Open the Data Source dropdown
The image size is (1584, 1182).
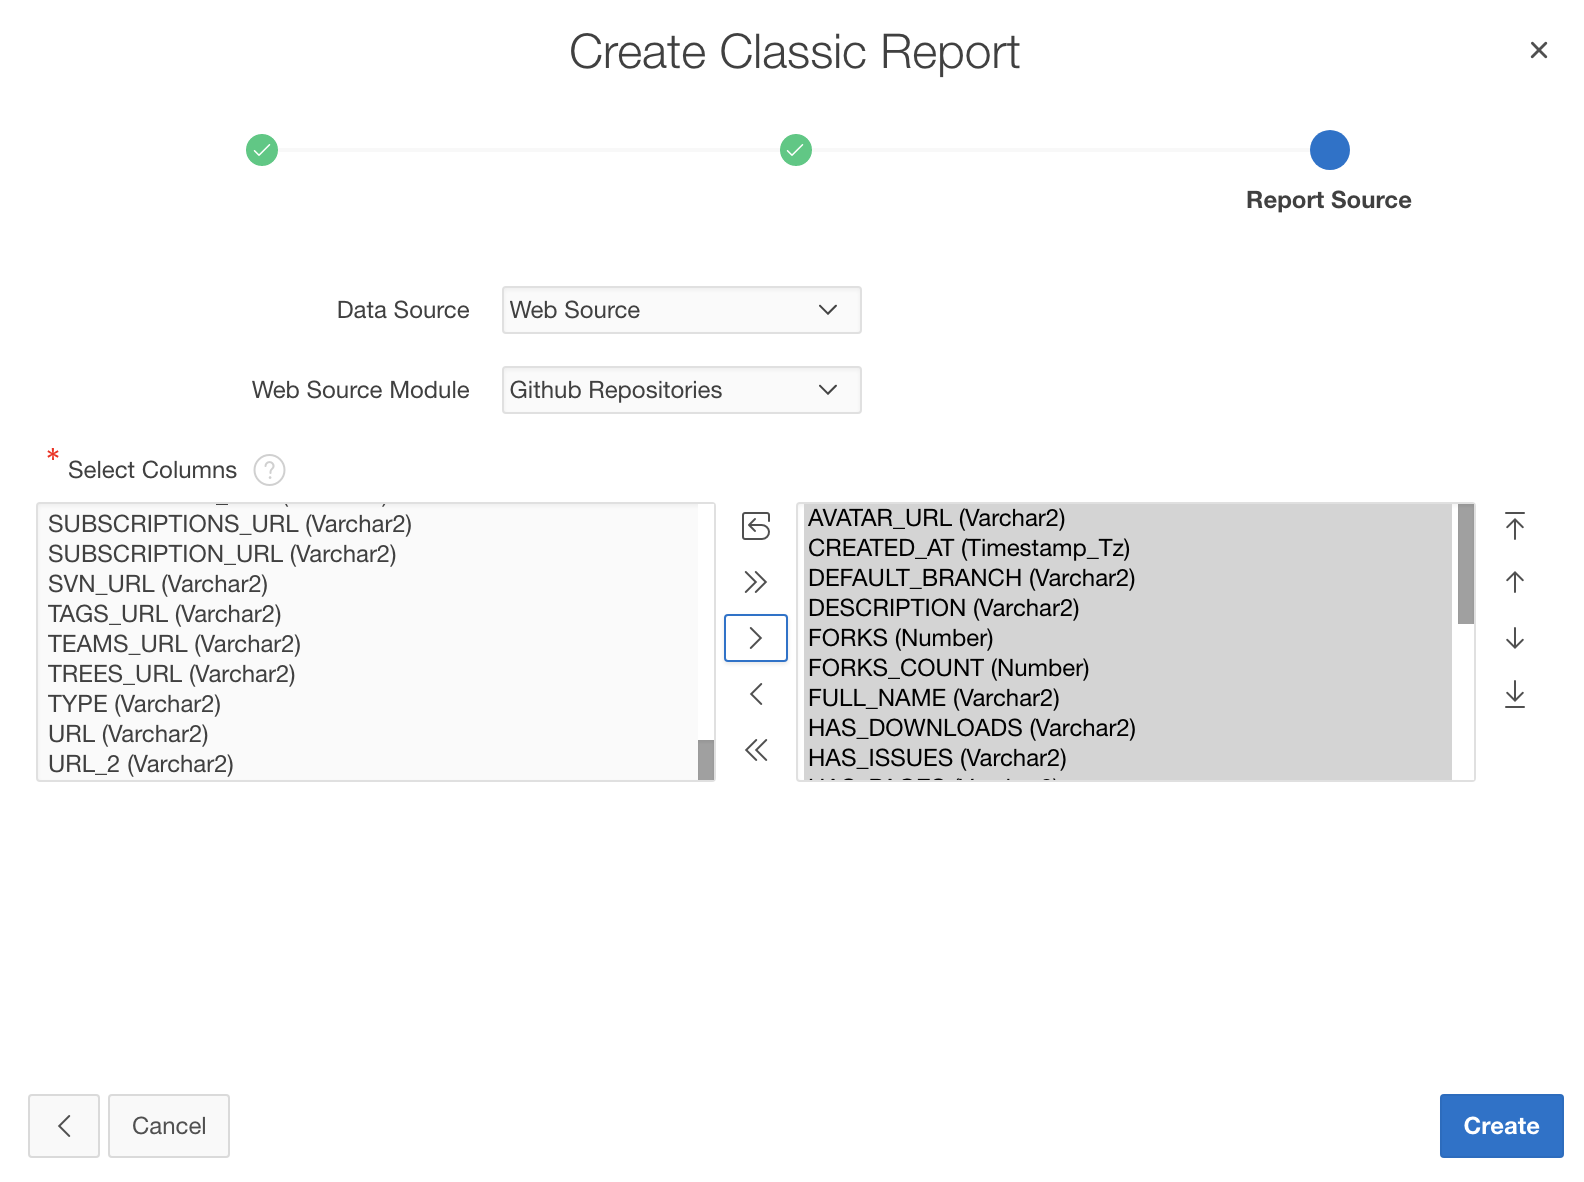(681, 310)
